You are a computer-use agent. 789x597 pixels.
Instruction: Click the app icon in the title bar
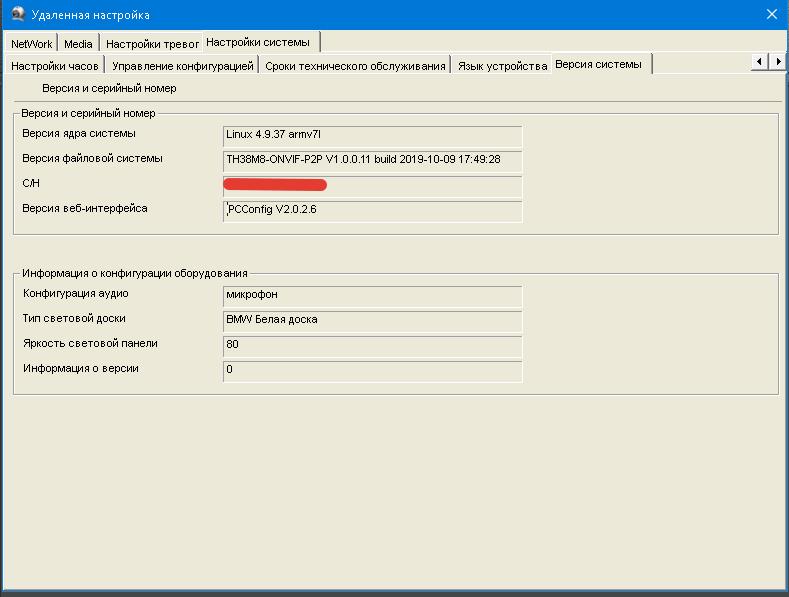pyautogui.click(x=17, y=14)
